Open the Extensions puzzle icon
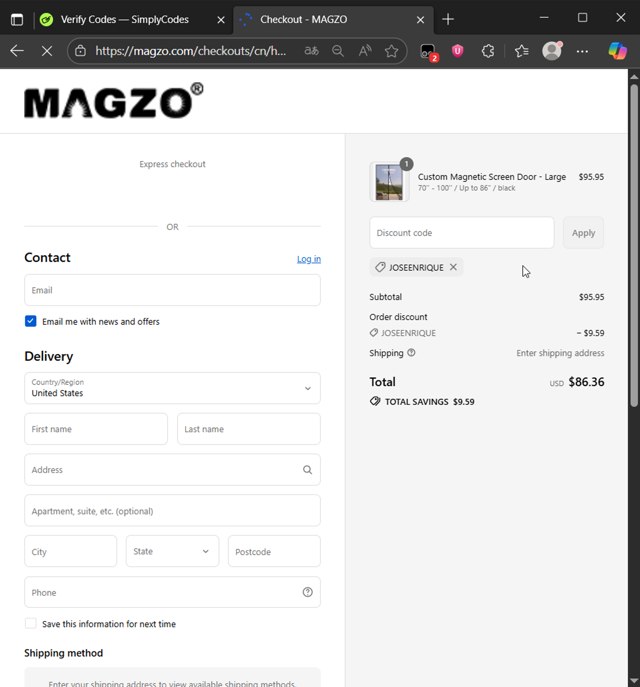Viewport: 640px width, 687px height. (x=488, y=51)
